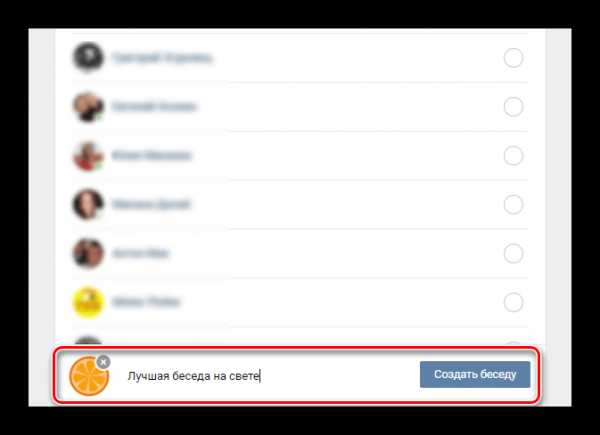Click the third friend's red-toned avatar

(88, 155)
